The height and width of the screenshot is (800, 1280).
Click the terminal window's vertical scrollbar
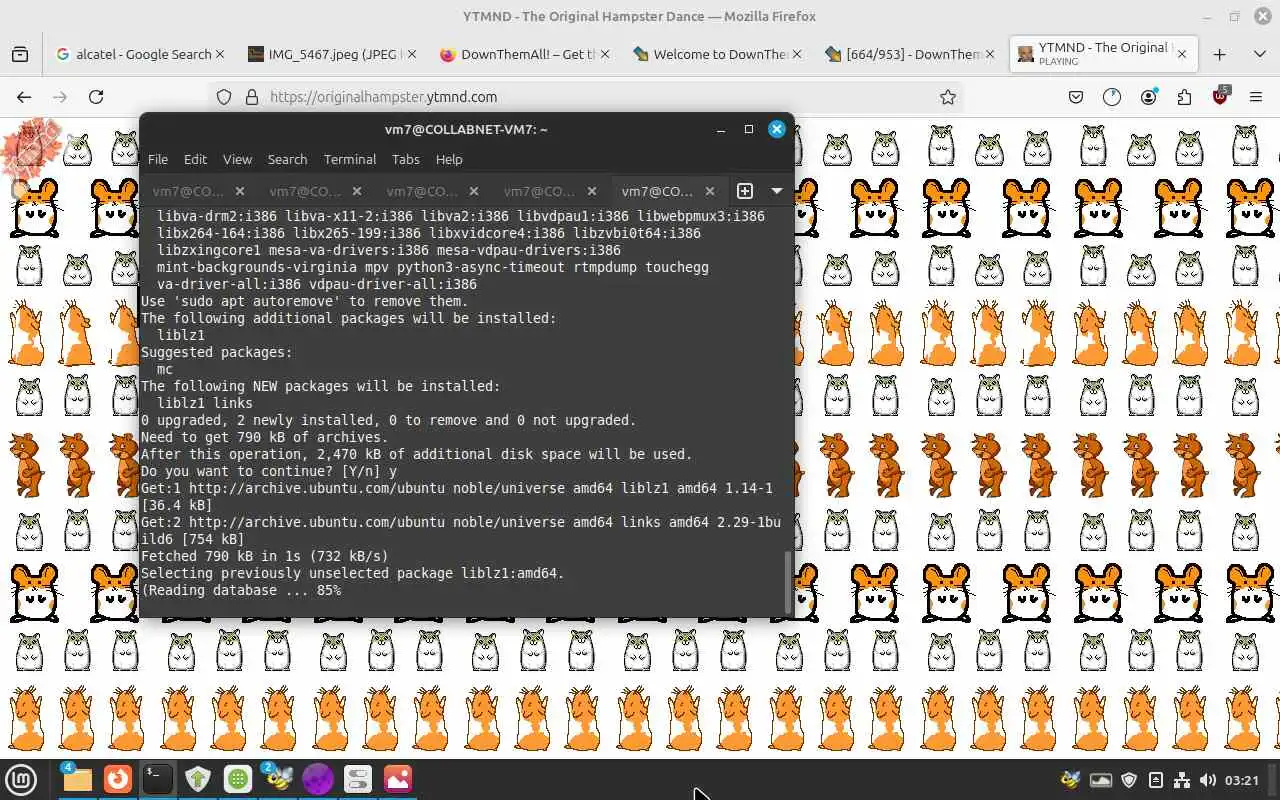788,580
